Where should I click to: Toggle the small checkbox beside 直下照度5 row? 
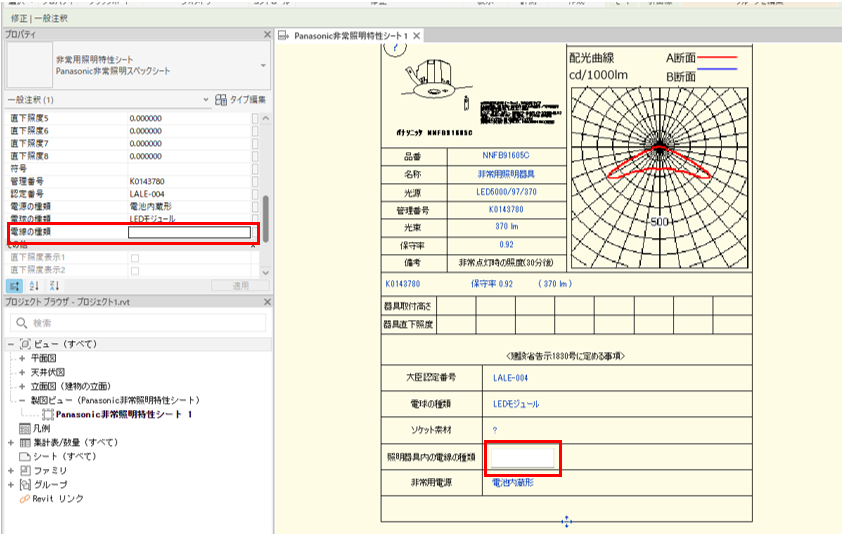click(x=255, y=119)
